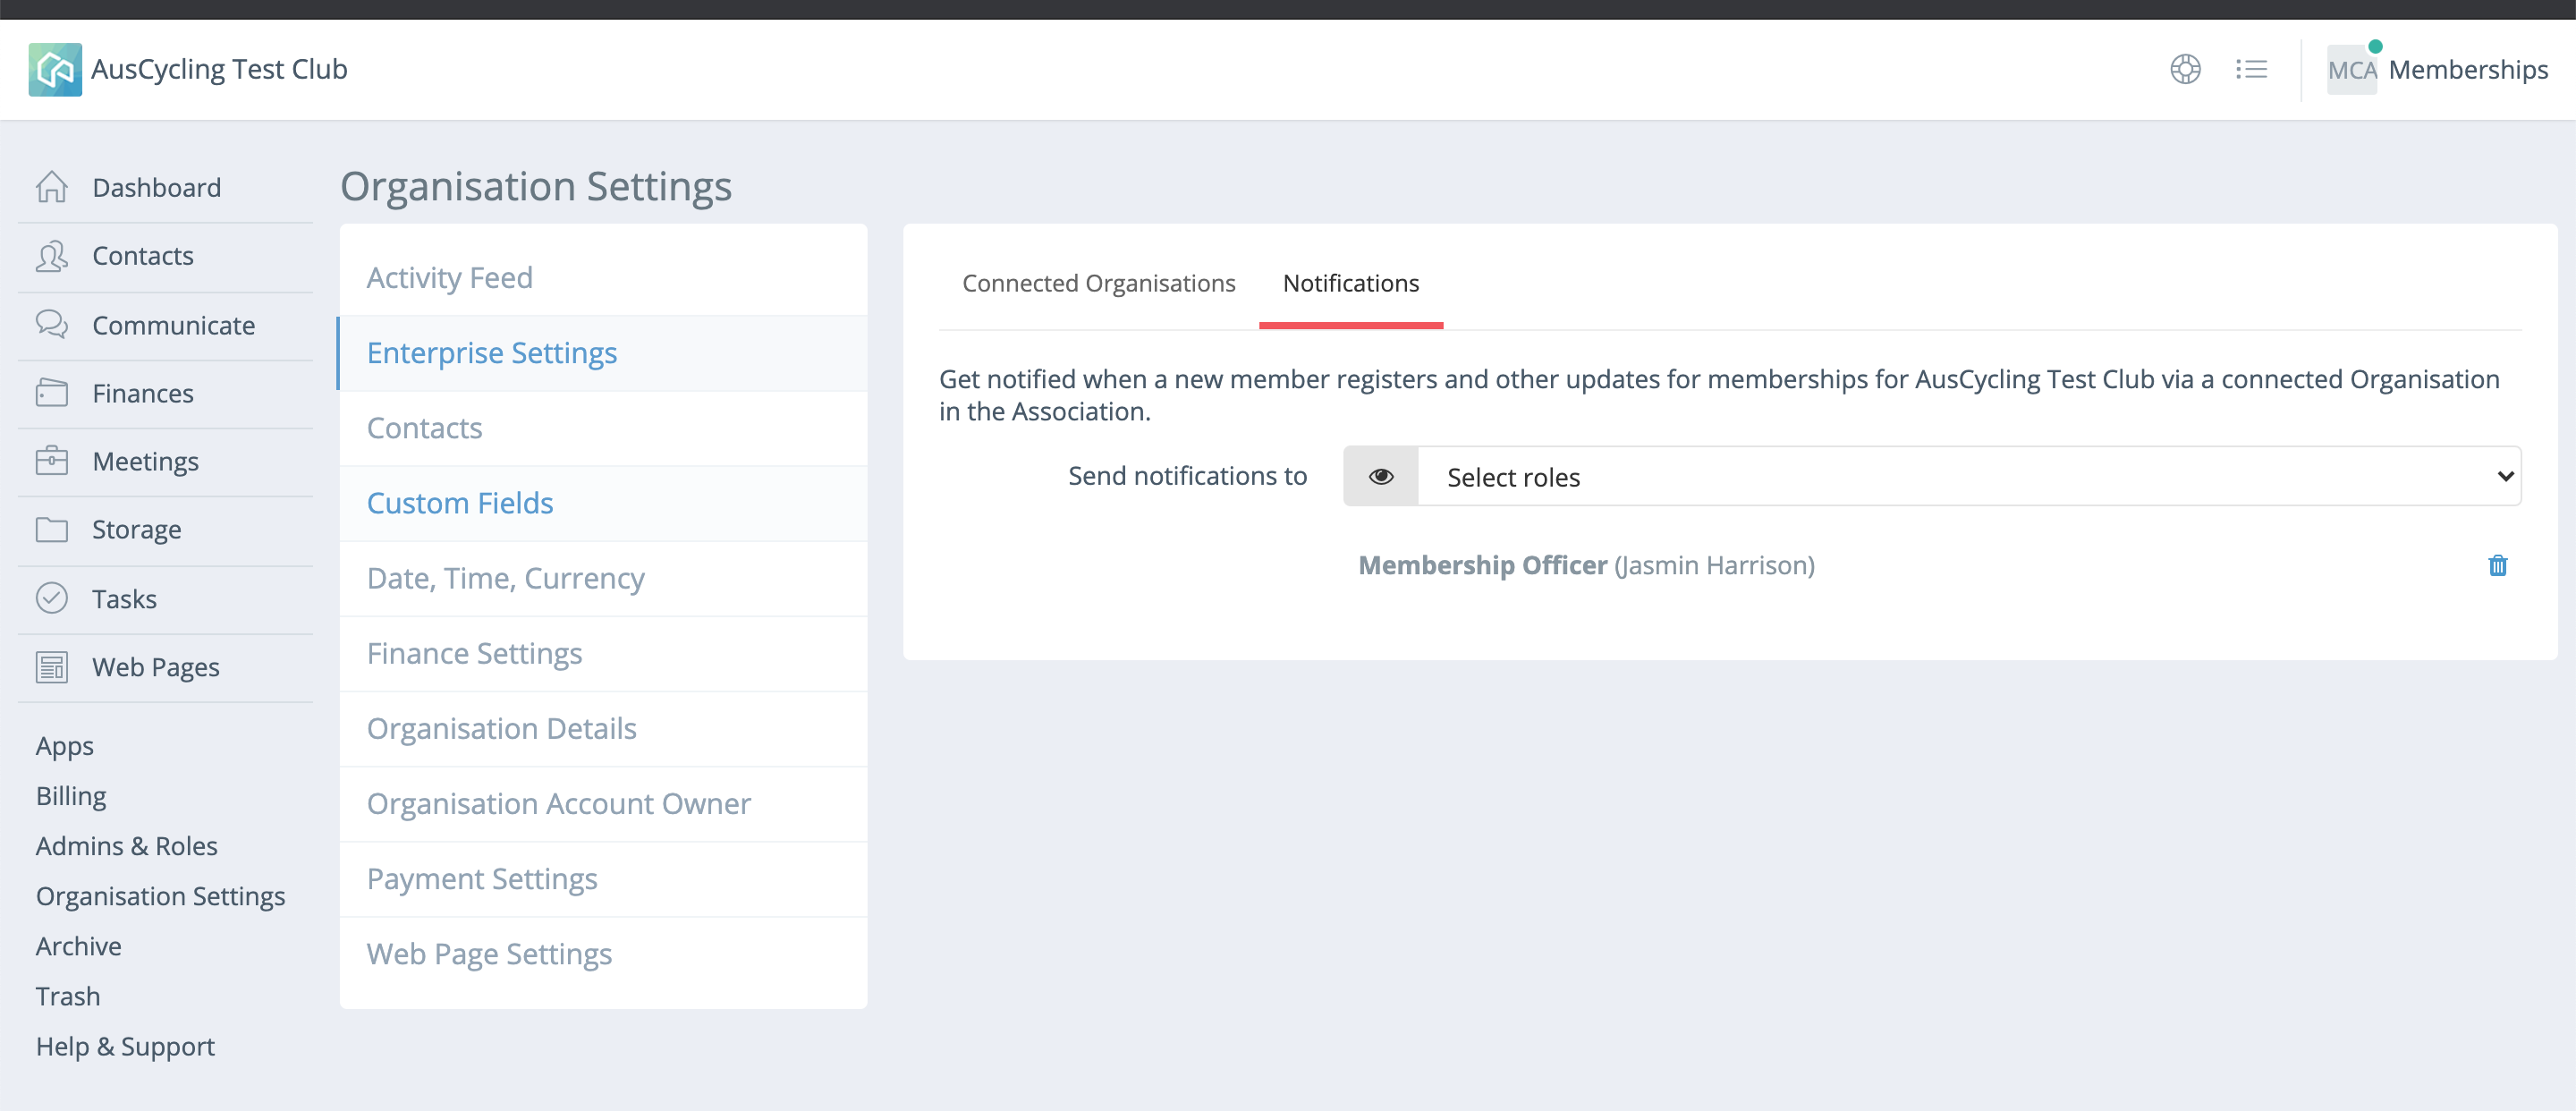Open the help lifebuoy icon in header
The image size is (2576, 1111).
coord(2185,69)
